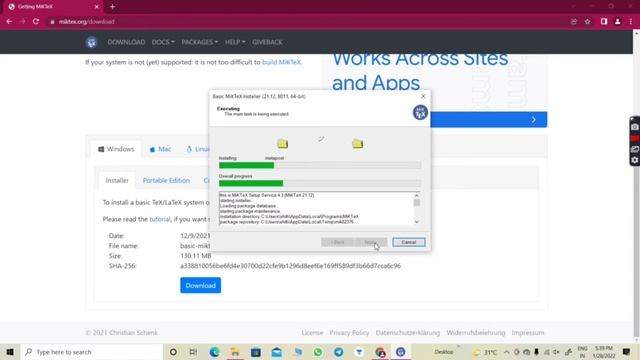Switch to Chrome on the taskbar
Image resolution: width=640 pixels, height=360 pixels.
pyautogui.click(x=380, y=352)
